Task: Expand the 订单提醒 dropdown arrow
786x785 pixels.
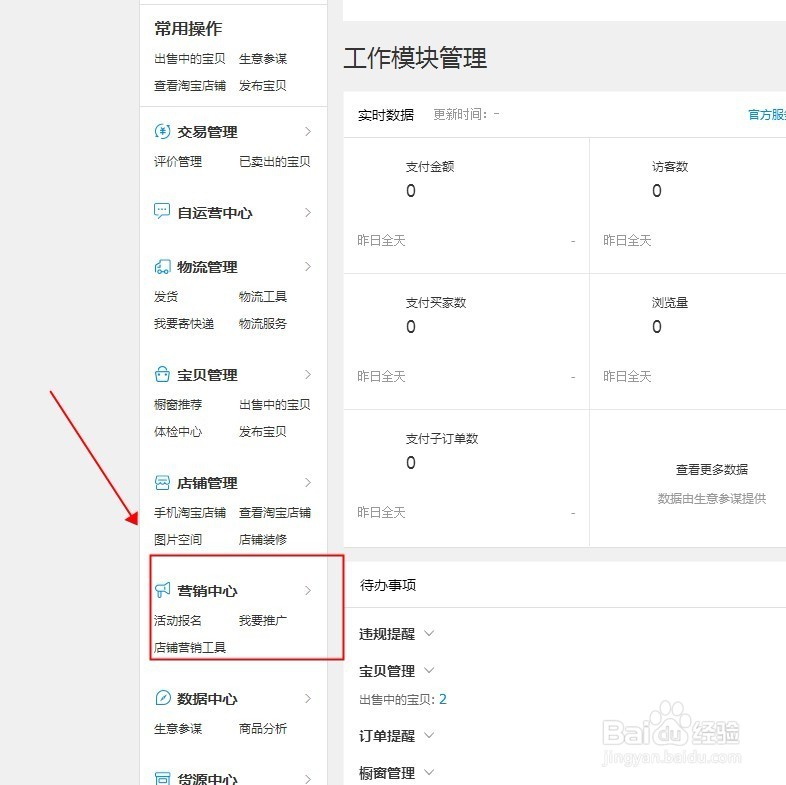Action: (429, 735)
